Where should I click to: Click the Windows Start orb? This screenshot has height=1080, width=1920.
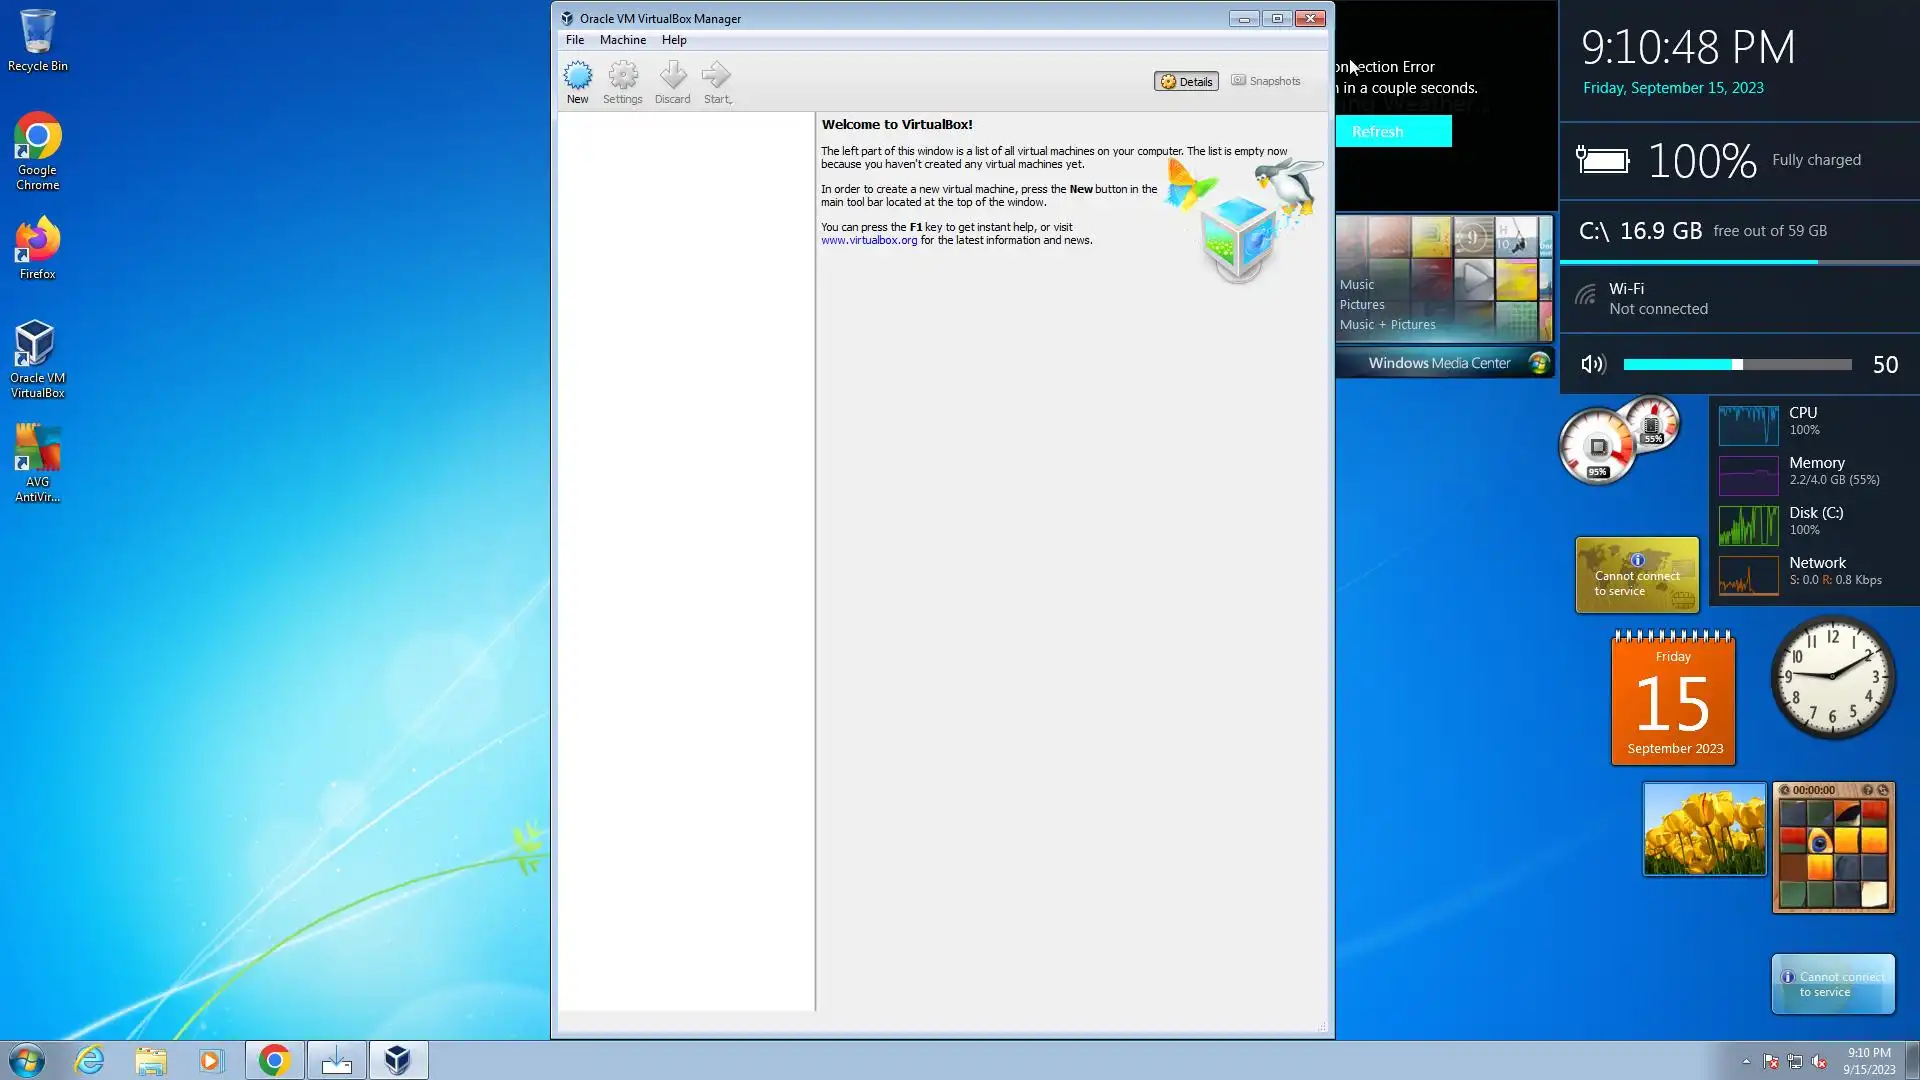(27, 1060)
